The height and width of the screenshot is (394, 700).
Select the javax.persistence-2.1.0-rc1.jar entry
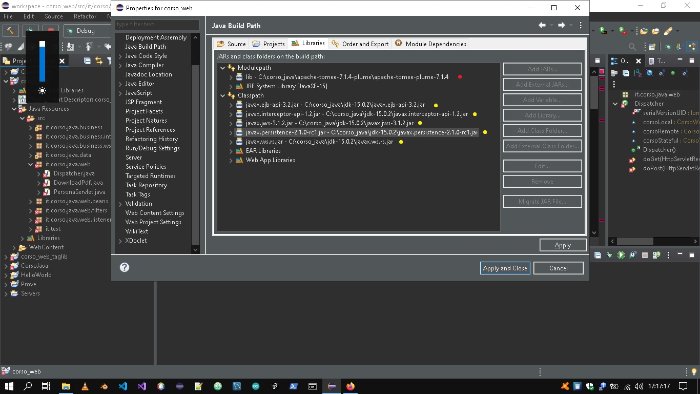pyautogui.click(x=357, y=133)
